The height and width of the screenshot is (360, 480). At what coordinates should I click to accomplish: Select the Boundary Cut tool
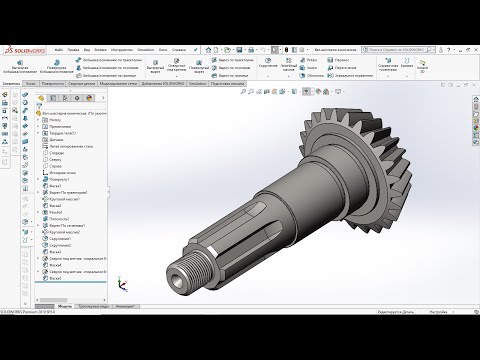pyautogui.click(x=230, y=76)
